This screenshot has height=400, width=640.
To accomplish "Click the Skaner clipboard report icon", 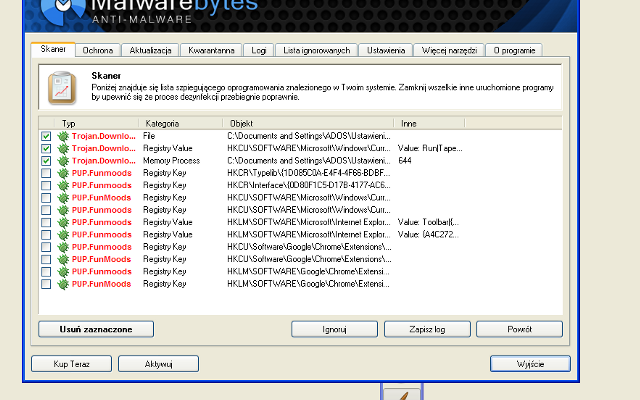I will click(x=62, y=88).
